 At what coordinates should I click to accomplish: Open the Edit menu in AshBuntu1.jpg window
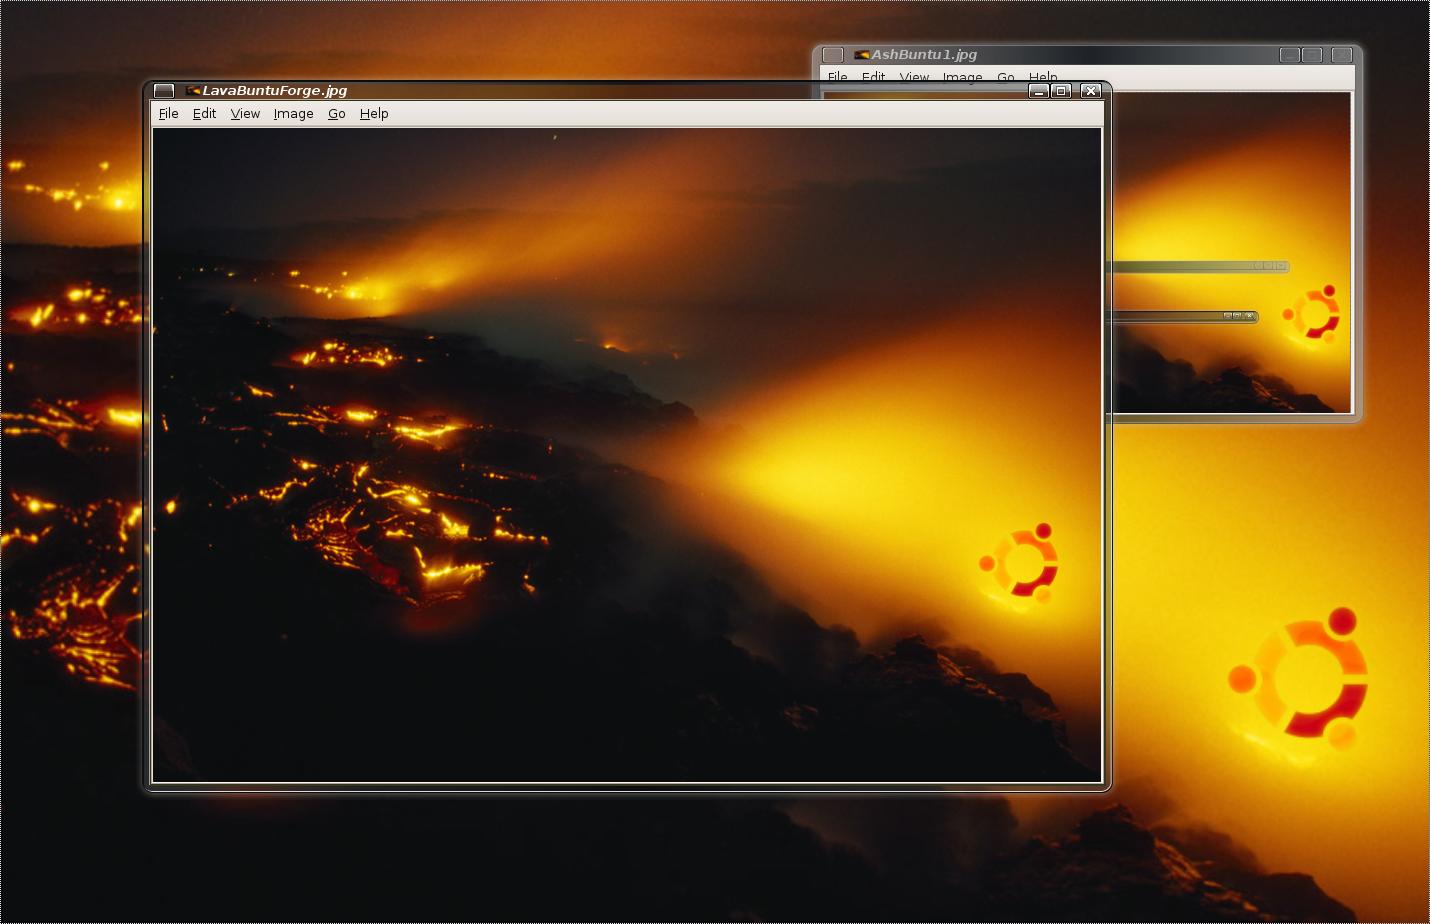tap(873, 77)
